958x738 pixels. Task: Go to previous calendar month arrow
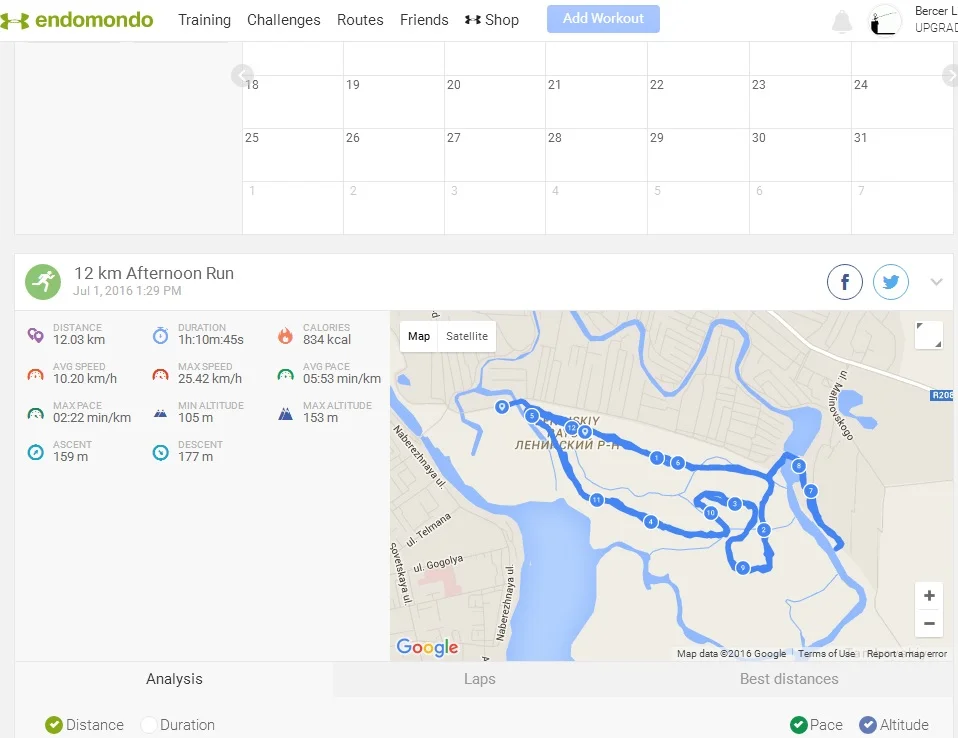point(241,75)
